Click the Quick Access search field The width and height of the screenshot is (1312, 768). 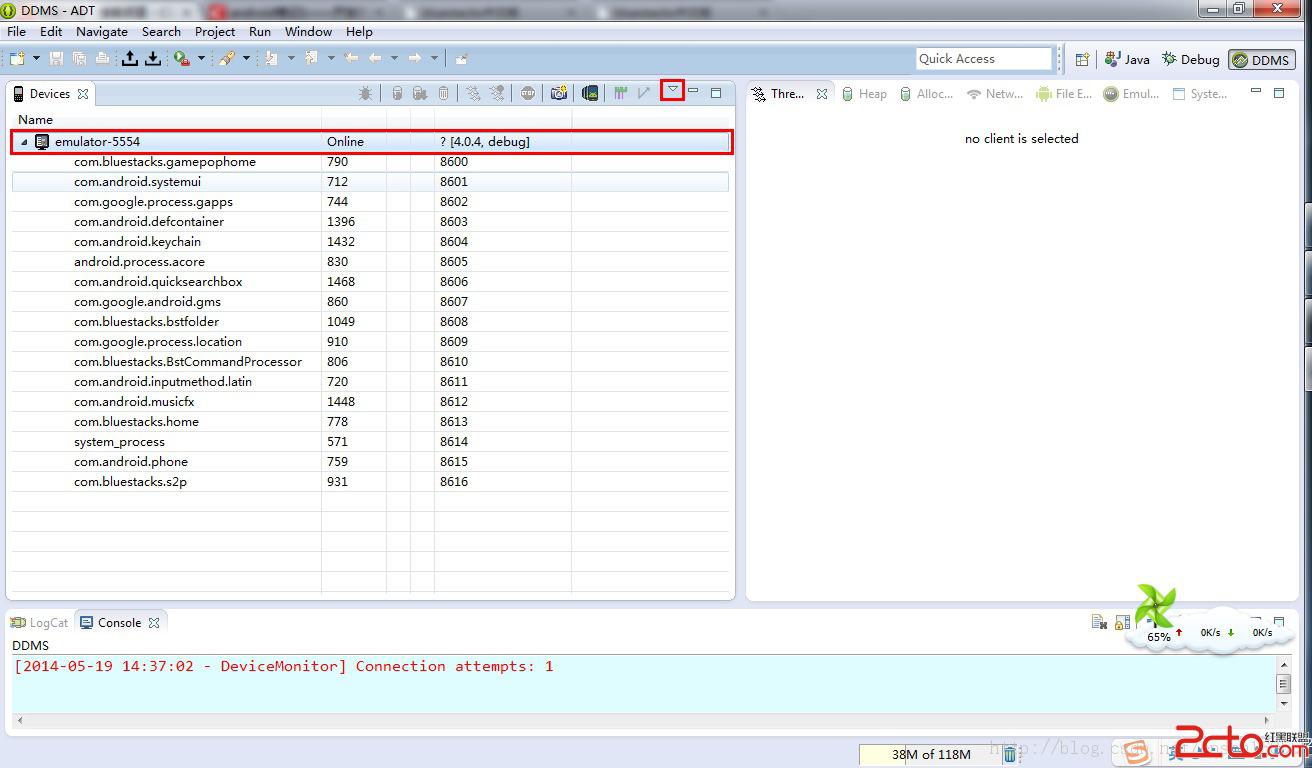[x=984, y=59]
